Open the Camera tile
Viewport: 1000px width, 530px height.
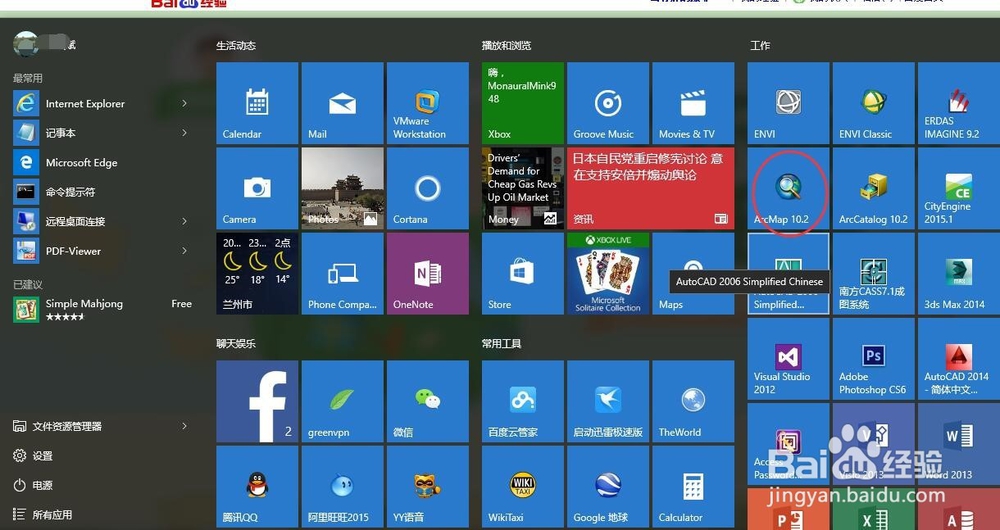tap(257, 188)
